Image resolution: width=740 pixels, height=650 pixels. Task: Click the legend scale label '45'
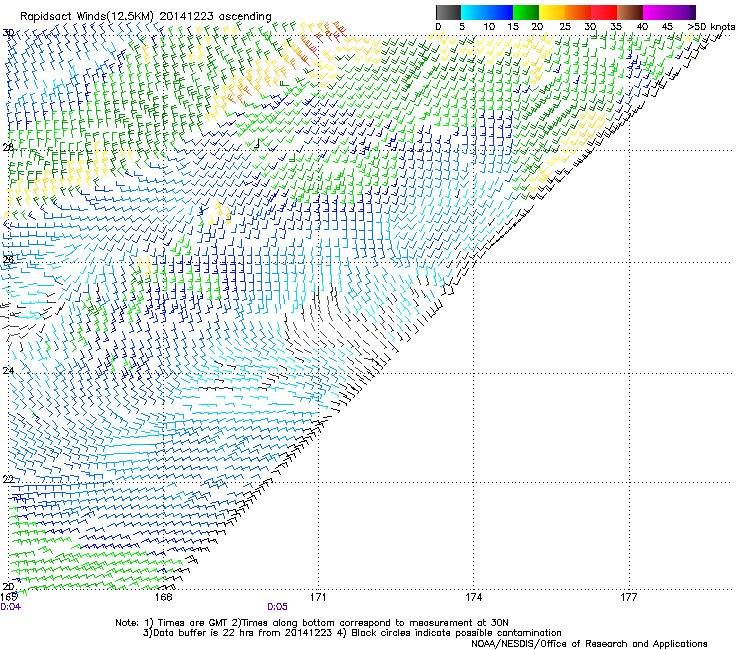667,26
